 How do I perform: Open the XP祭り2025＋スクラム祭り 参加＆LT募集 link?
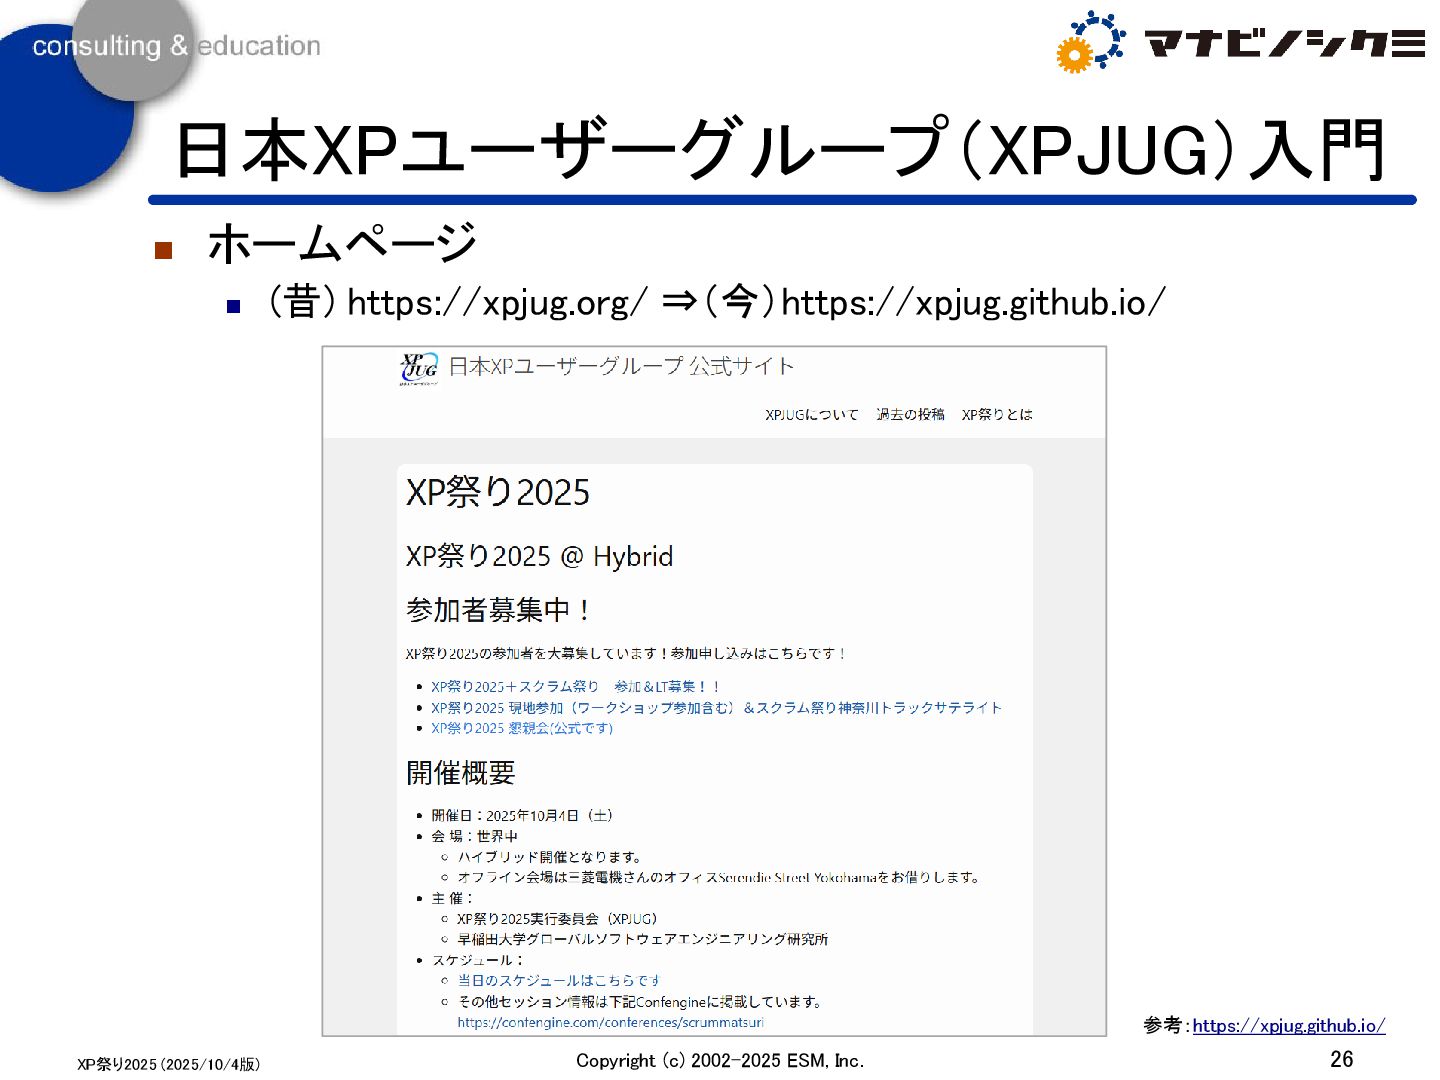575,686
